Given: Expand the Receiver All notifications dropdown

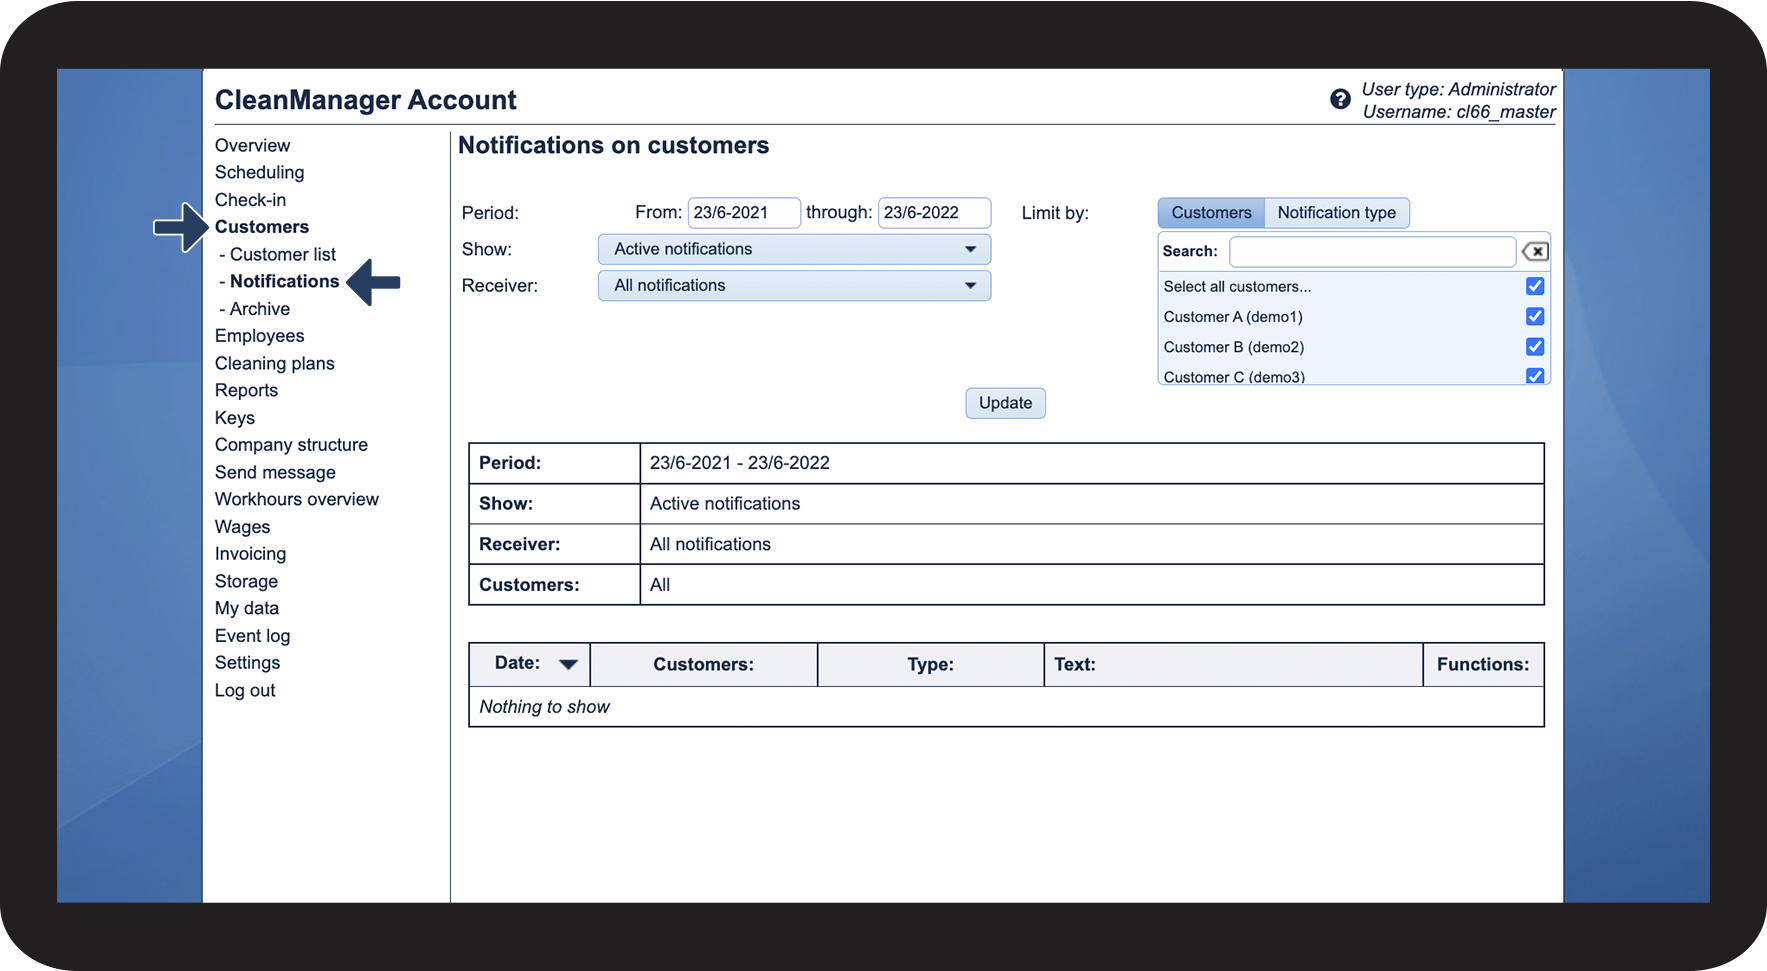Looking at the screenshot, I should (x=794, y=286).
